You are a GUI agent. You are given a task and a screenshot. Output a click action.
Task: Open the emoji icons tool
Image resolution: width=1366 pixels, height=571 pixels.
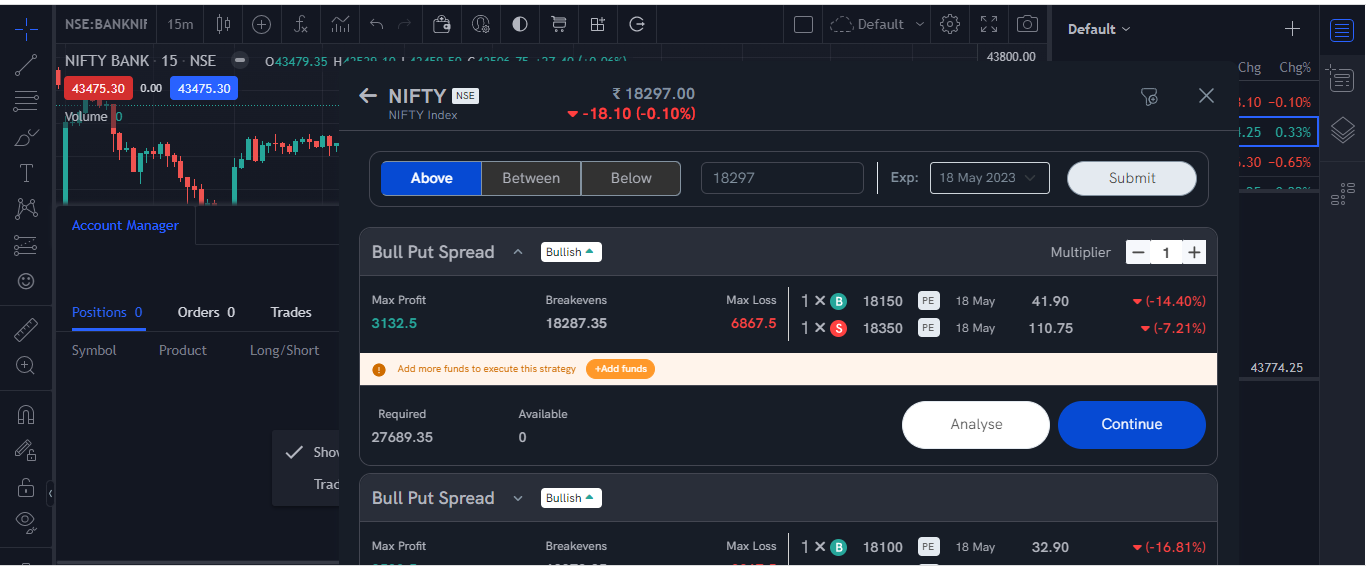[x=26, y=281]
